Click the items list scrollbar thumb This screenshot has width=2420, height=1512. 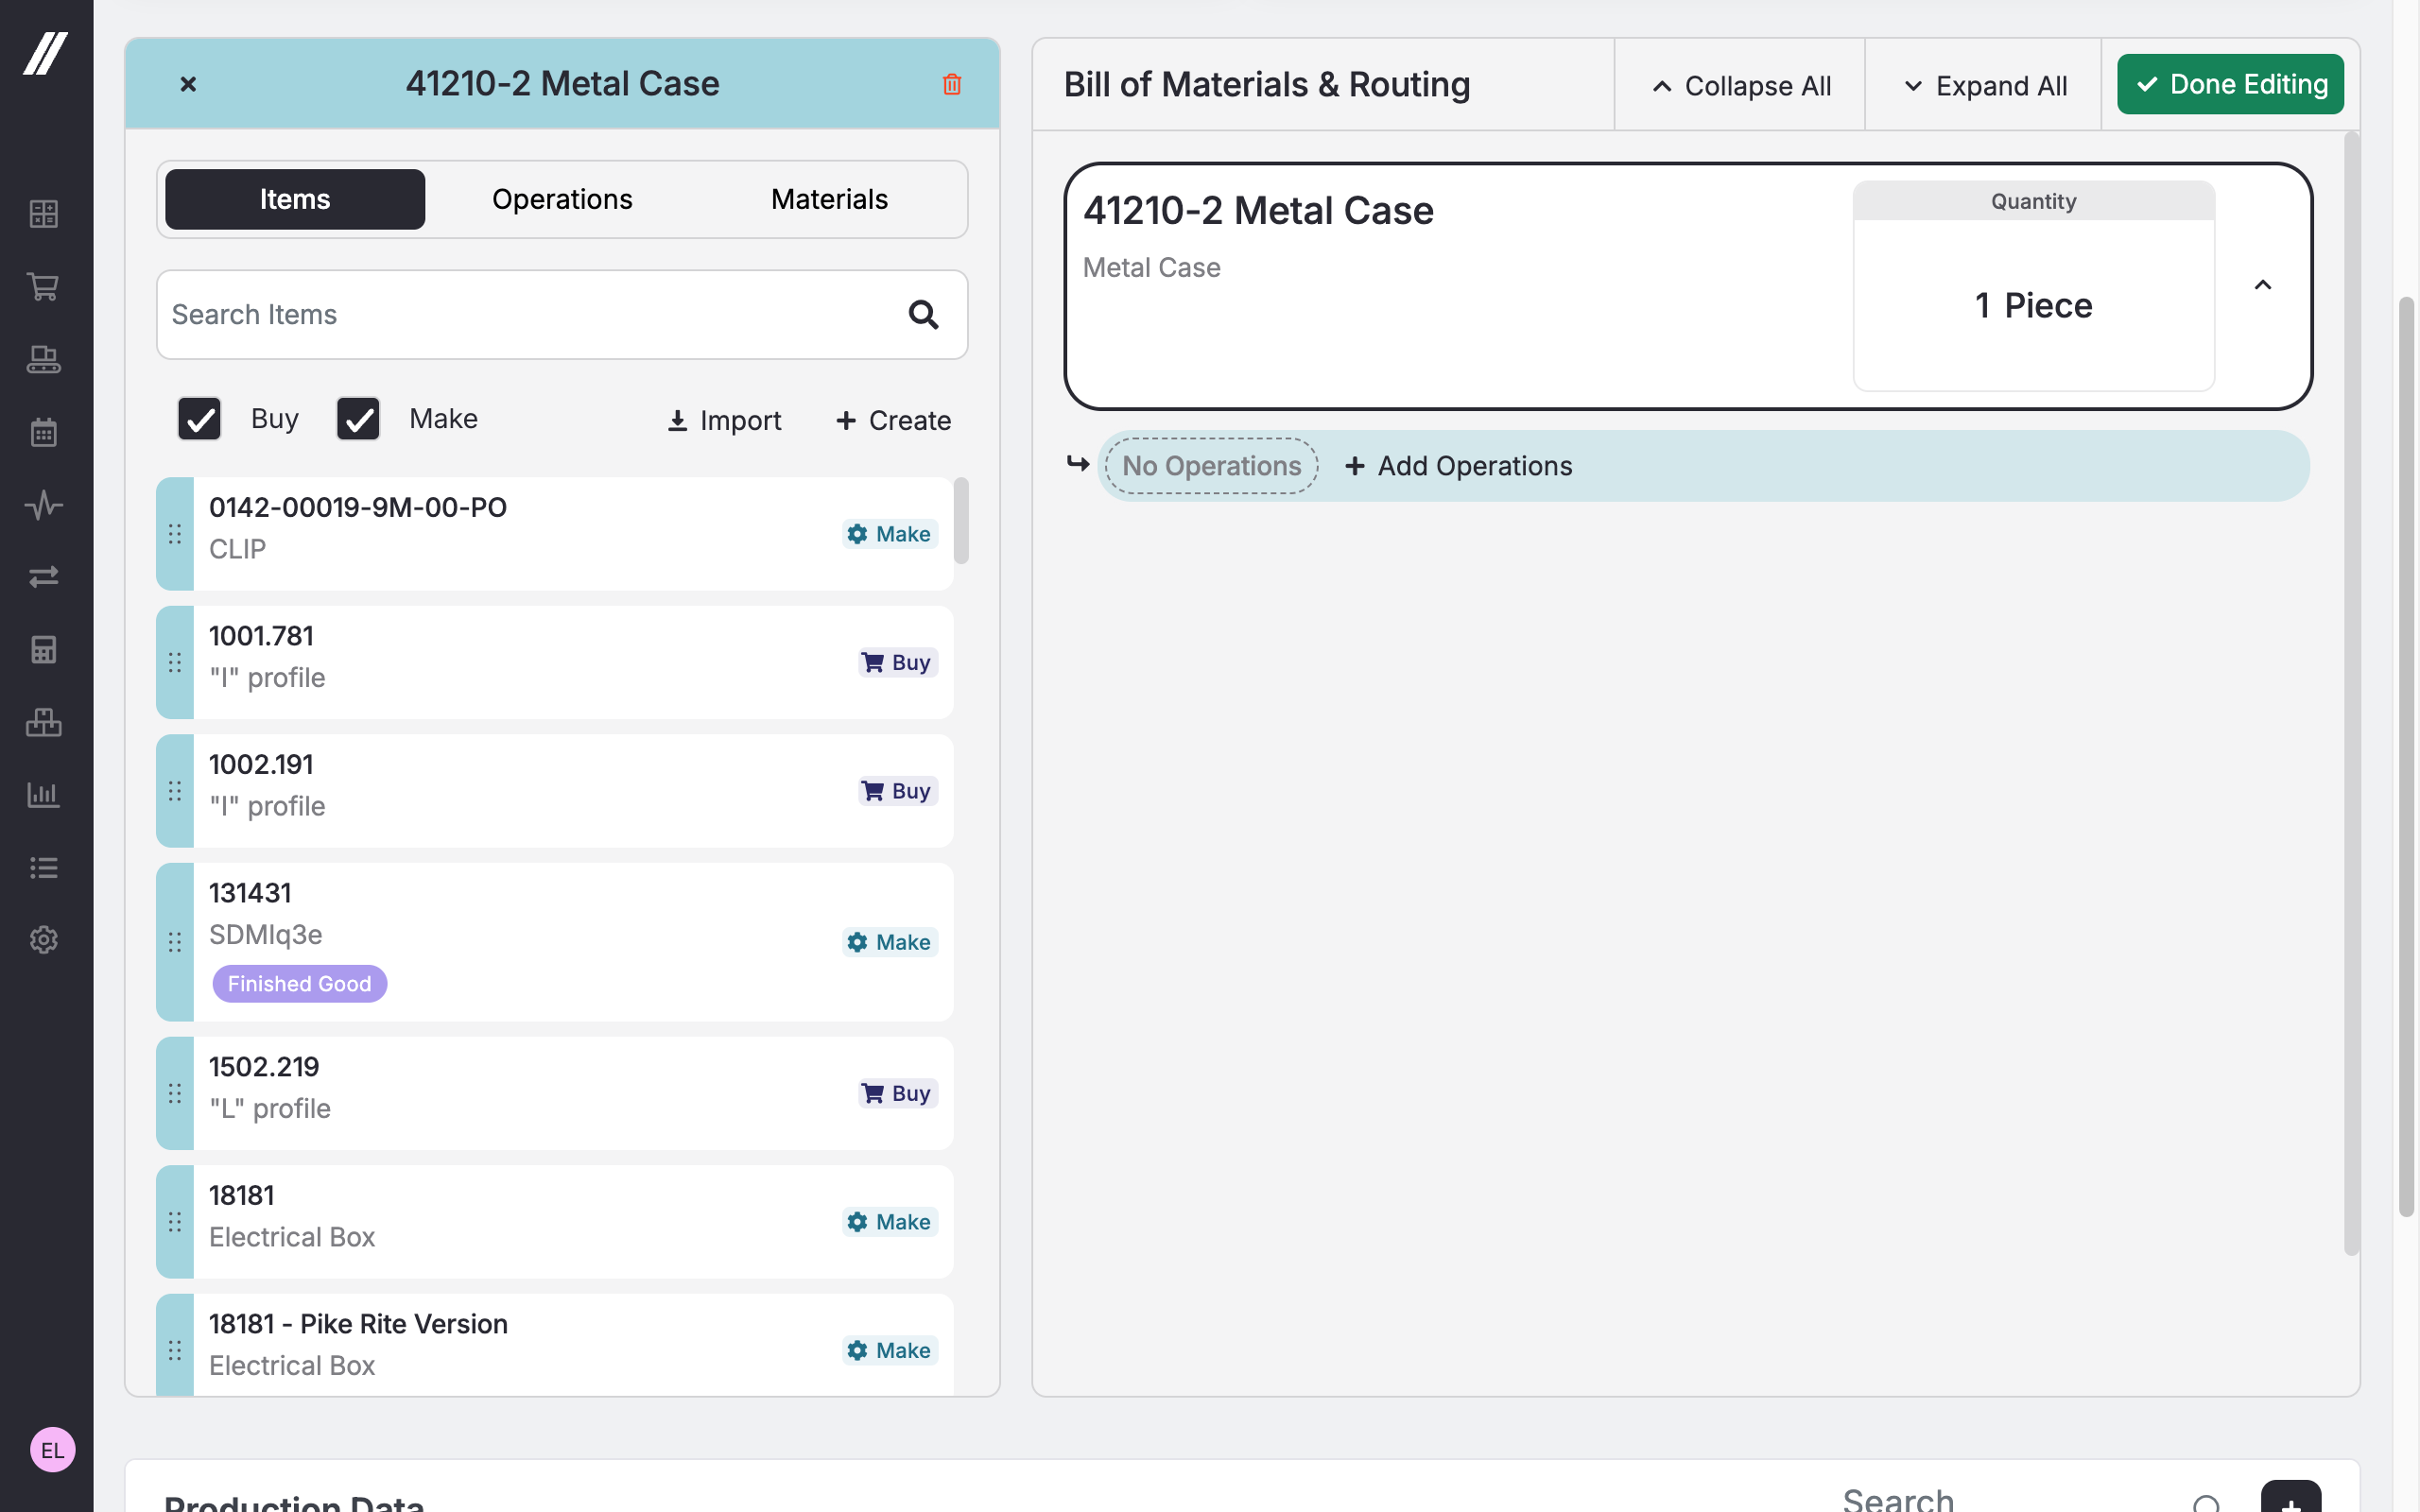(961, 521)
